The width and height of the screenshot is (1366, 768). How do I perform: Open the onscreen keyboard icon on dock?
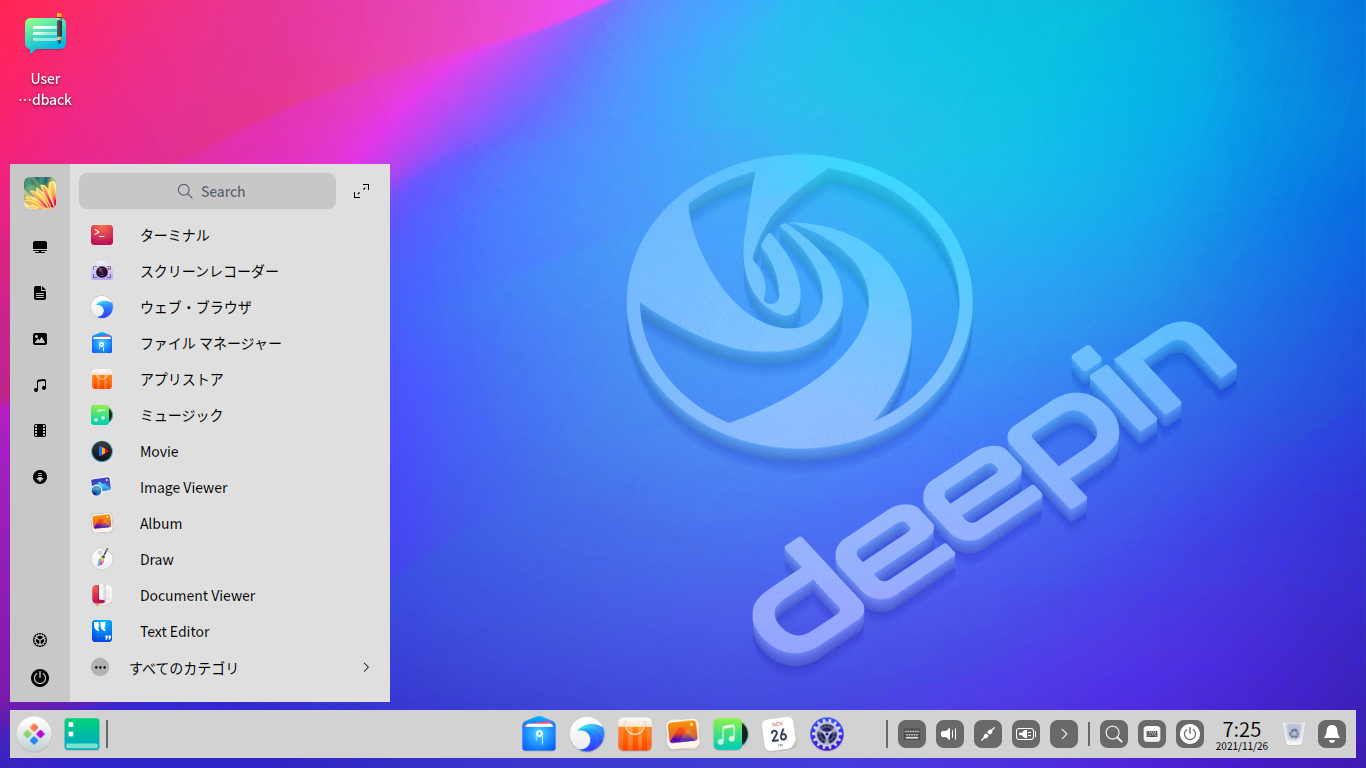point(1152,734)
